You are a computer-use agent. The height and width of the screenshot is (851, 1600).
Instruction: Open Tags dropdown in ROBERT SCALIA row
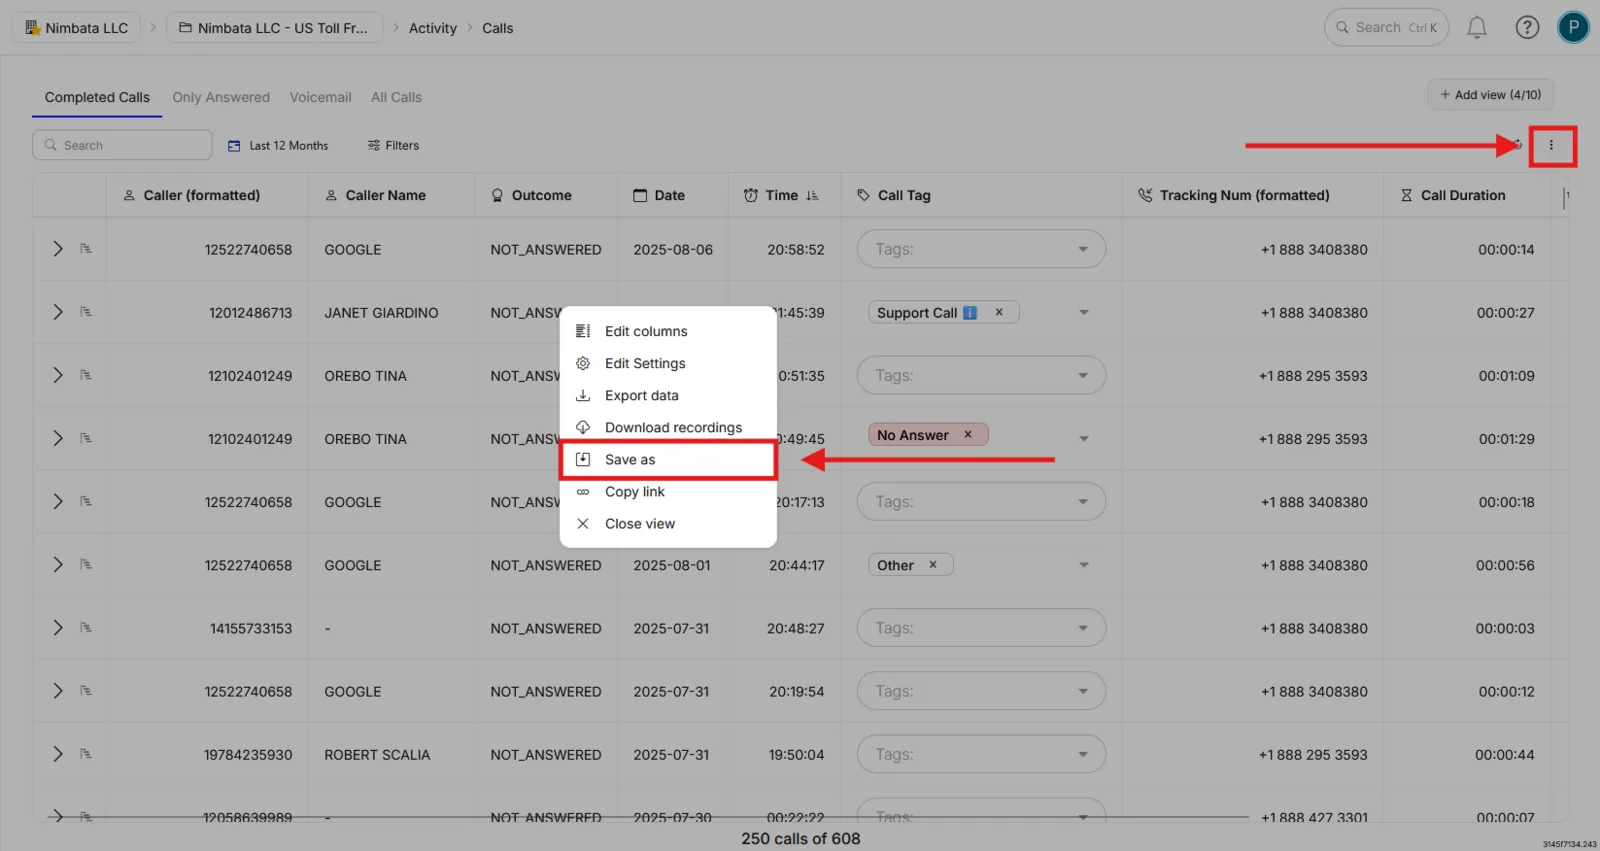click(x=981, y=754)
